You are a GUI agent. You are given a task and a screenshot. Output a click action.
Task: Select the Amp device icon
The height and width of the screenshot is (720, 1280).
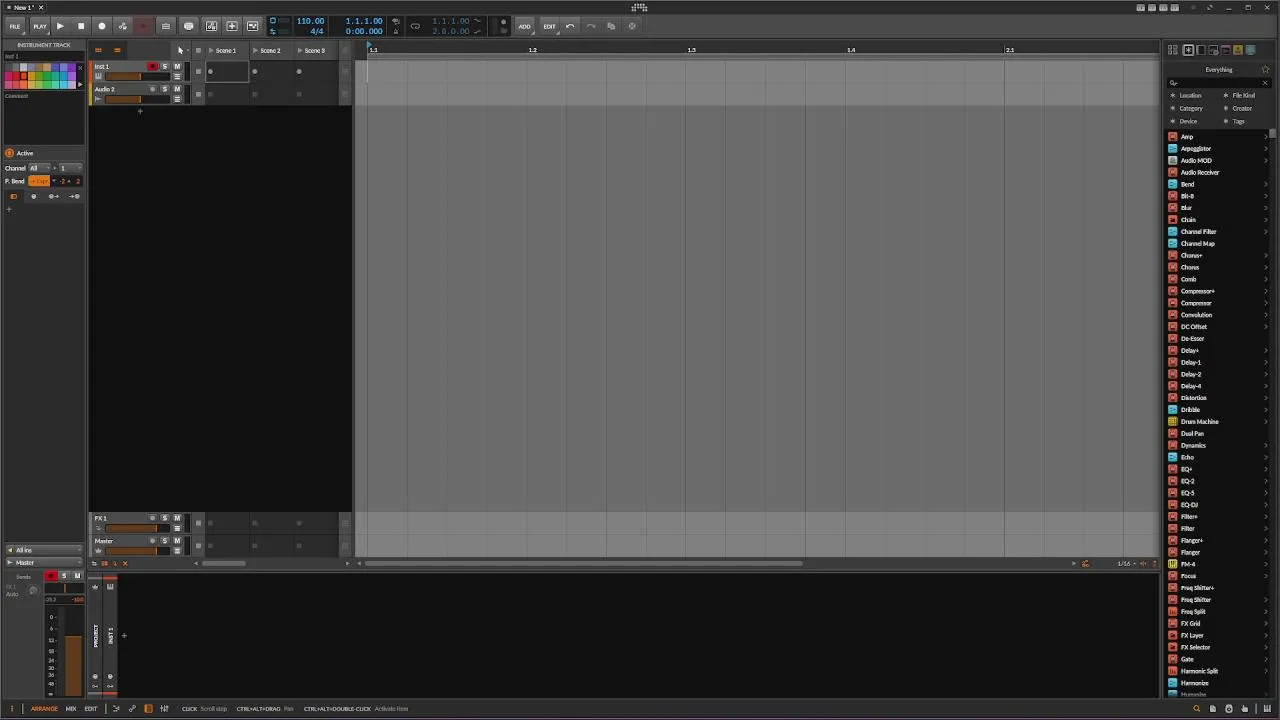pyautogui.click(x=1173, y=136)
